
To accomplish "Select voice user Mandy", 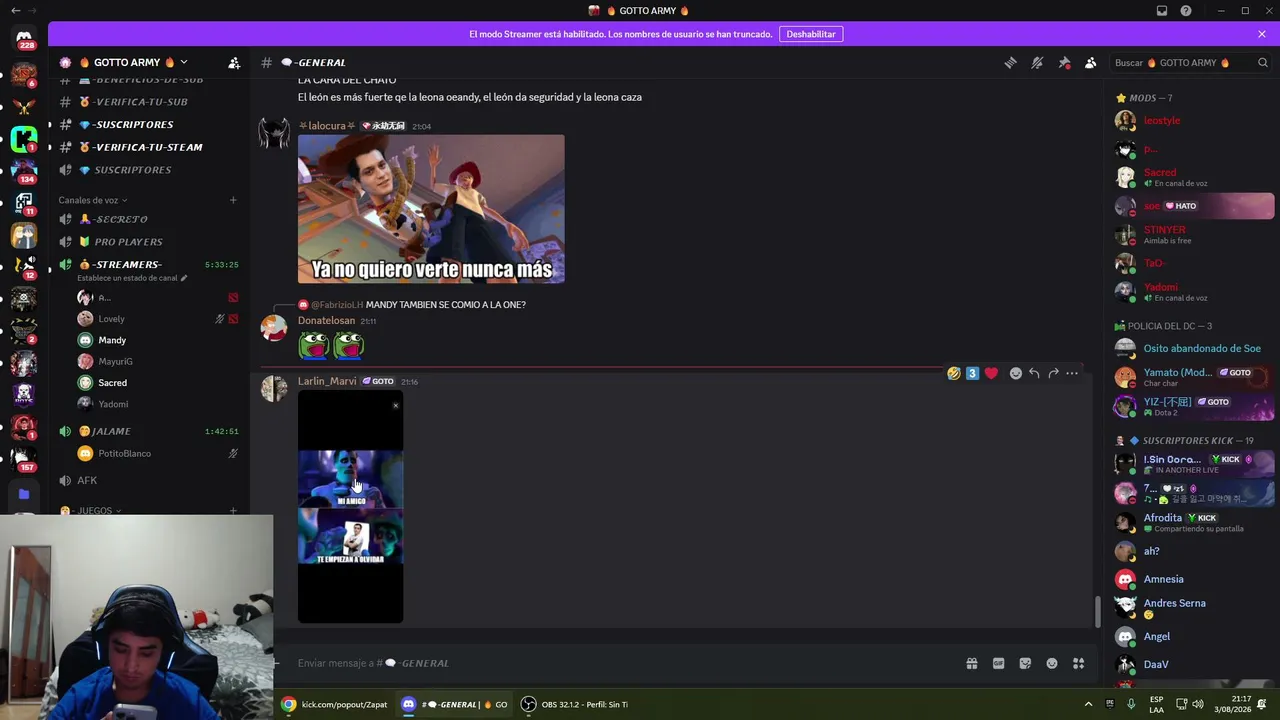I will tap(112, 340).
